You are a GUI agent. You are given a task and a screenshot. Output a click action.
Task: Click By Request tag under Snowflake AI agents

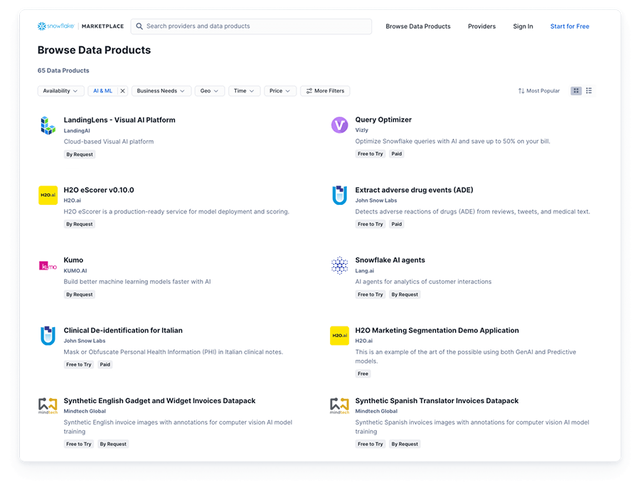pyautogui.click(x=404, y=294)
